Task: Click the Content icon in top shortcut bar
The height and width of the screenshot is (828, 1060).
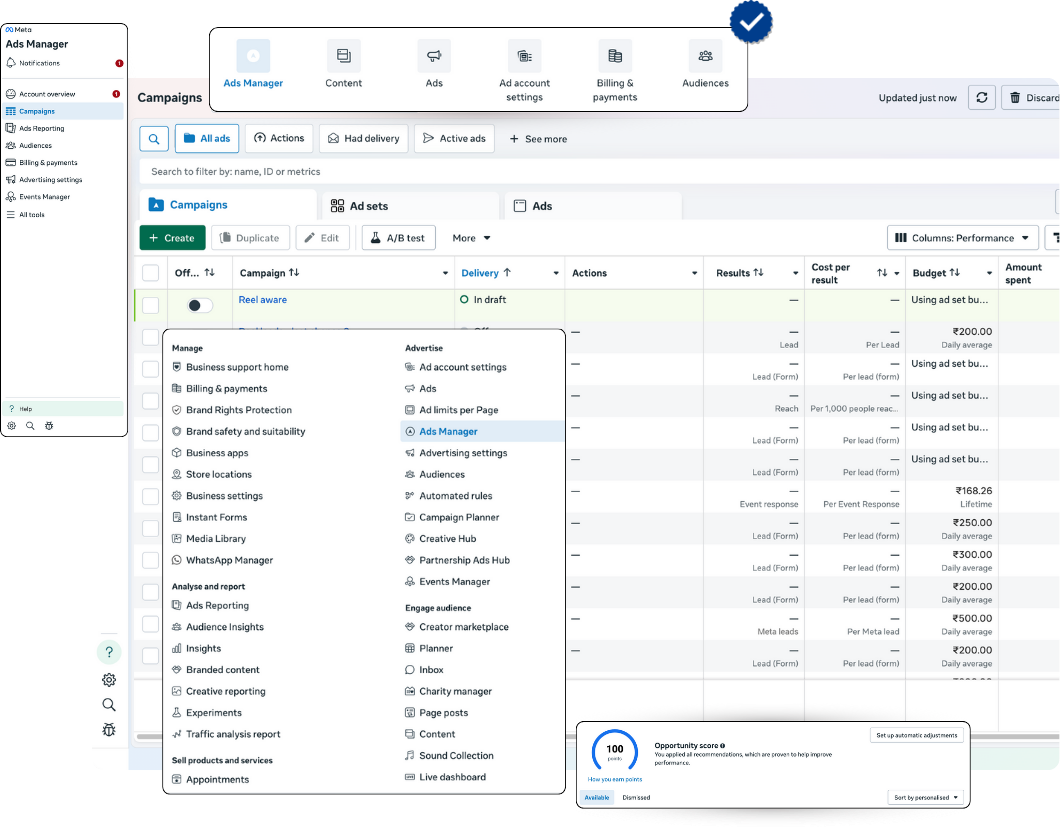Action: tap(343, 56)
